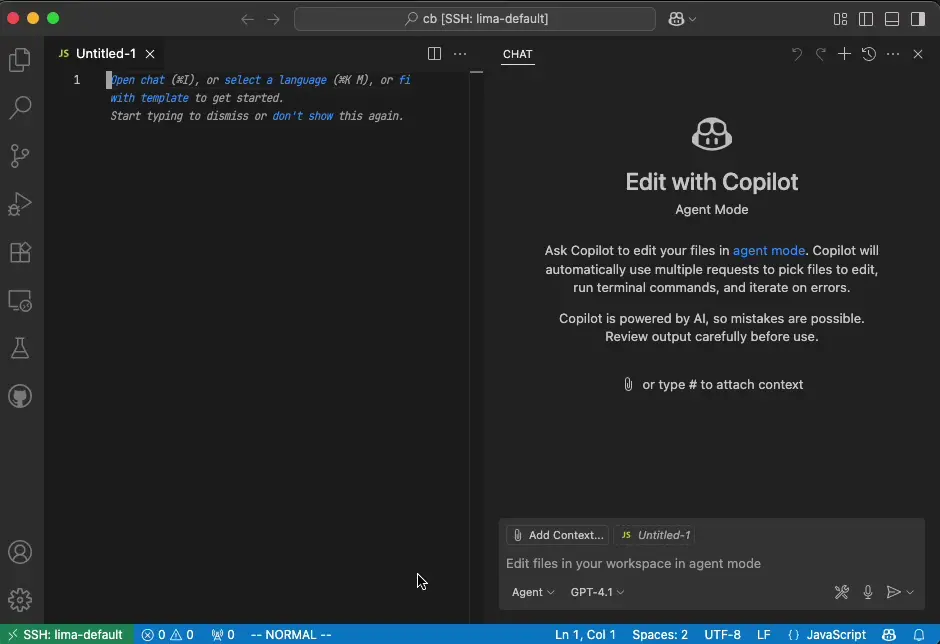Open errors and warnings status item
This screenshot has width=940, height=644.
(x=168, y=634)
